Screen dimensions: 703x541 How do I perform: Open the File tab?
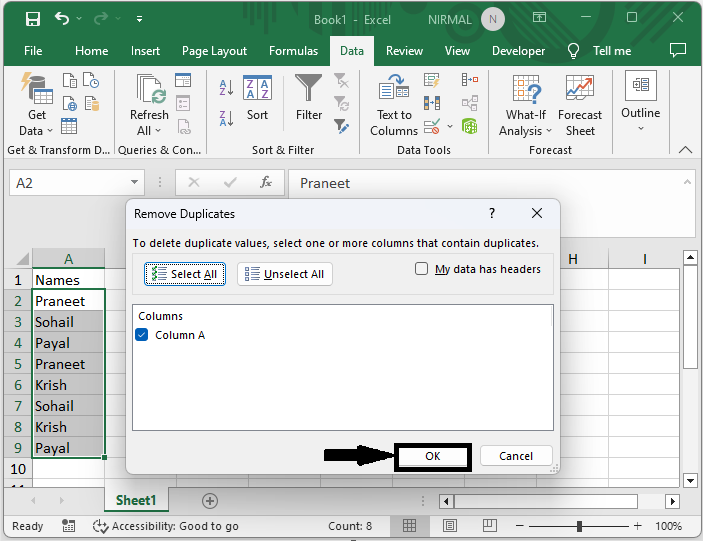click(x=33, y=51)
